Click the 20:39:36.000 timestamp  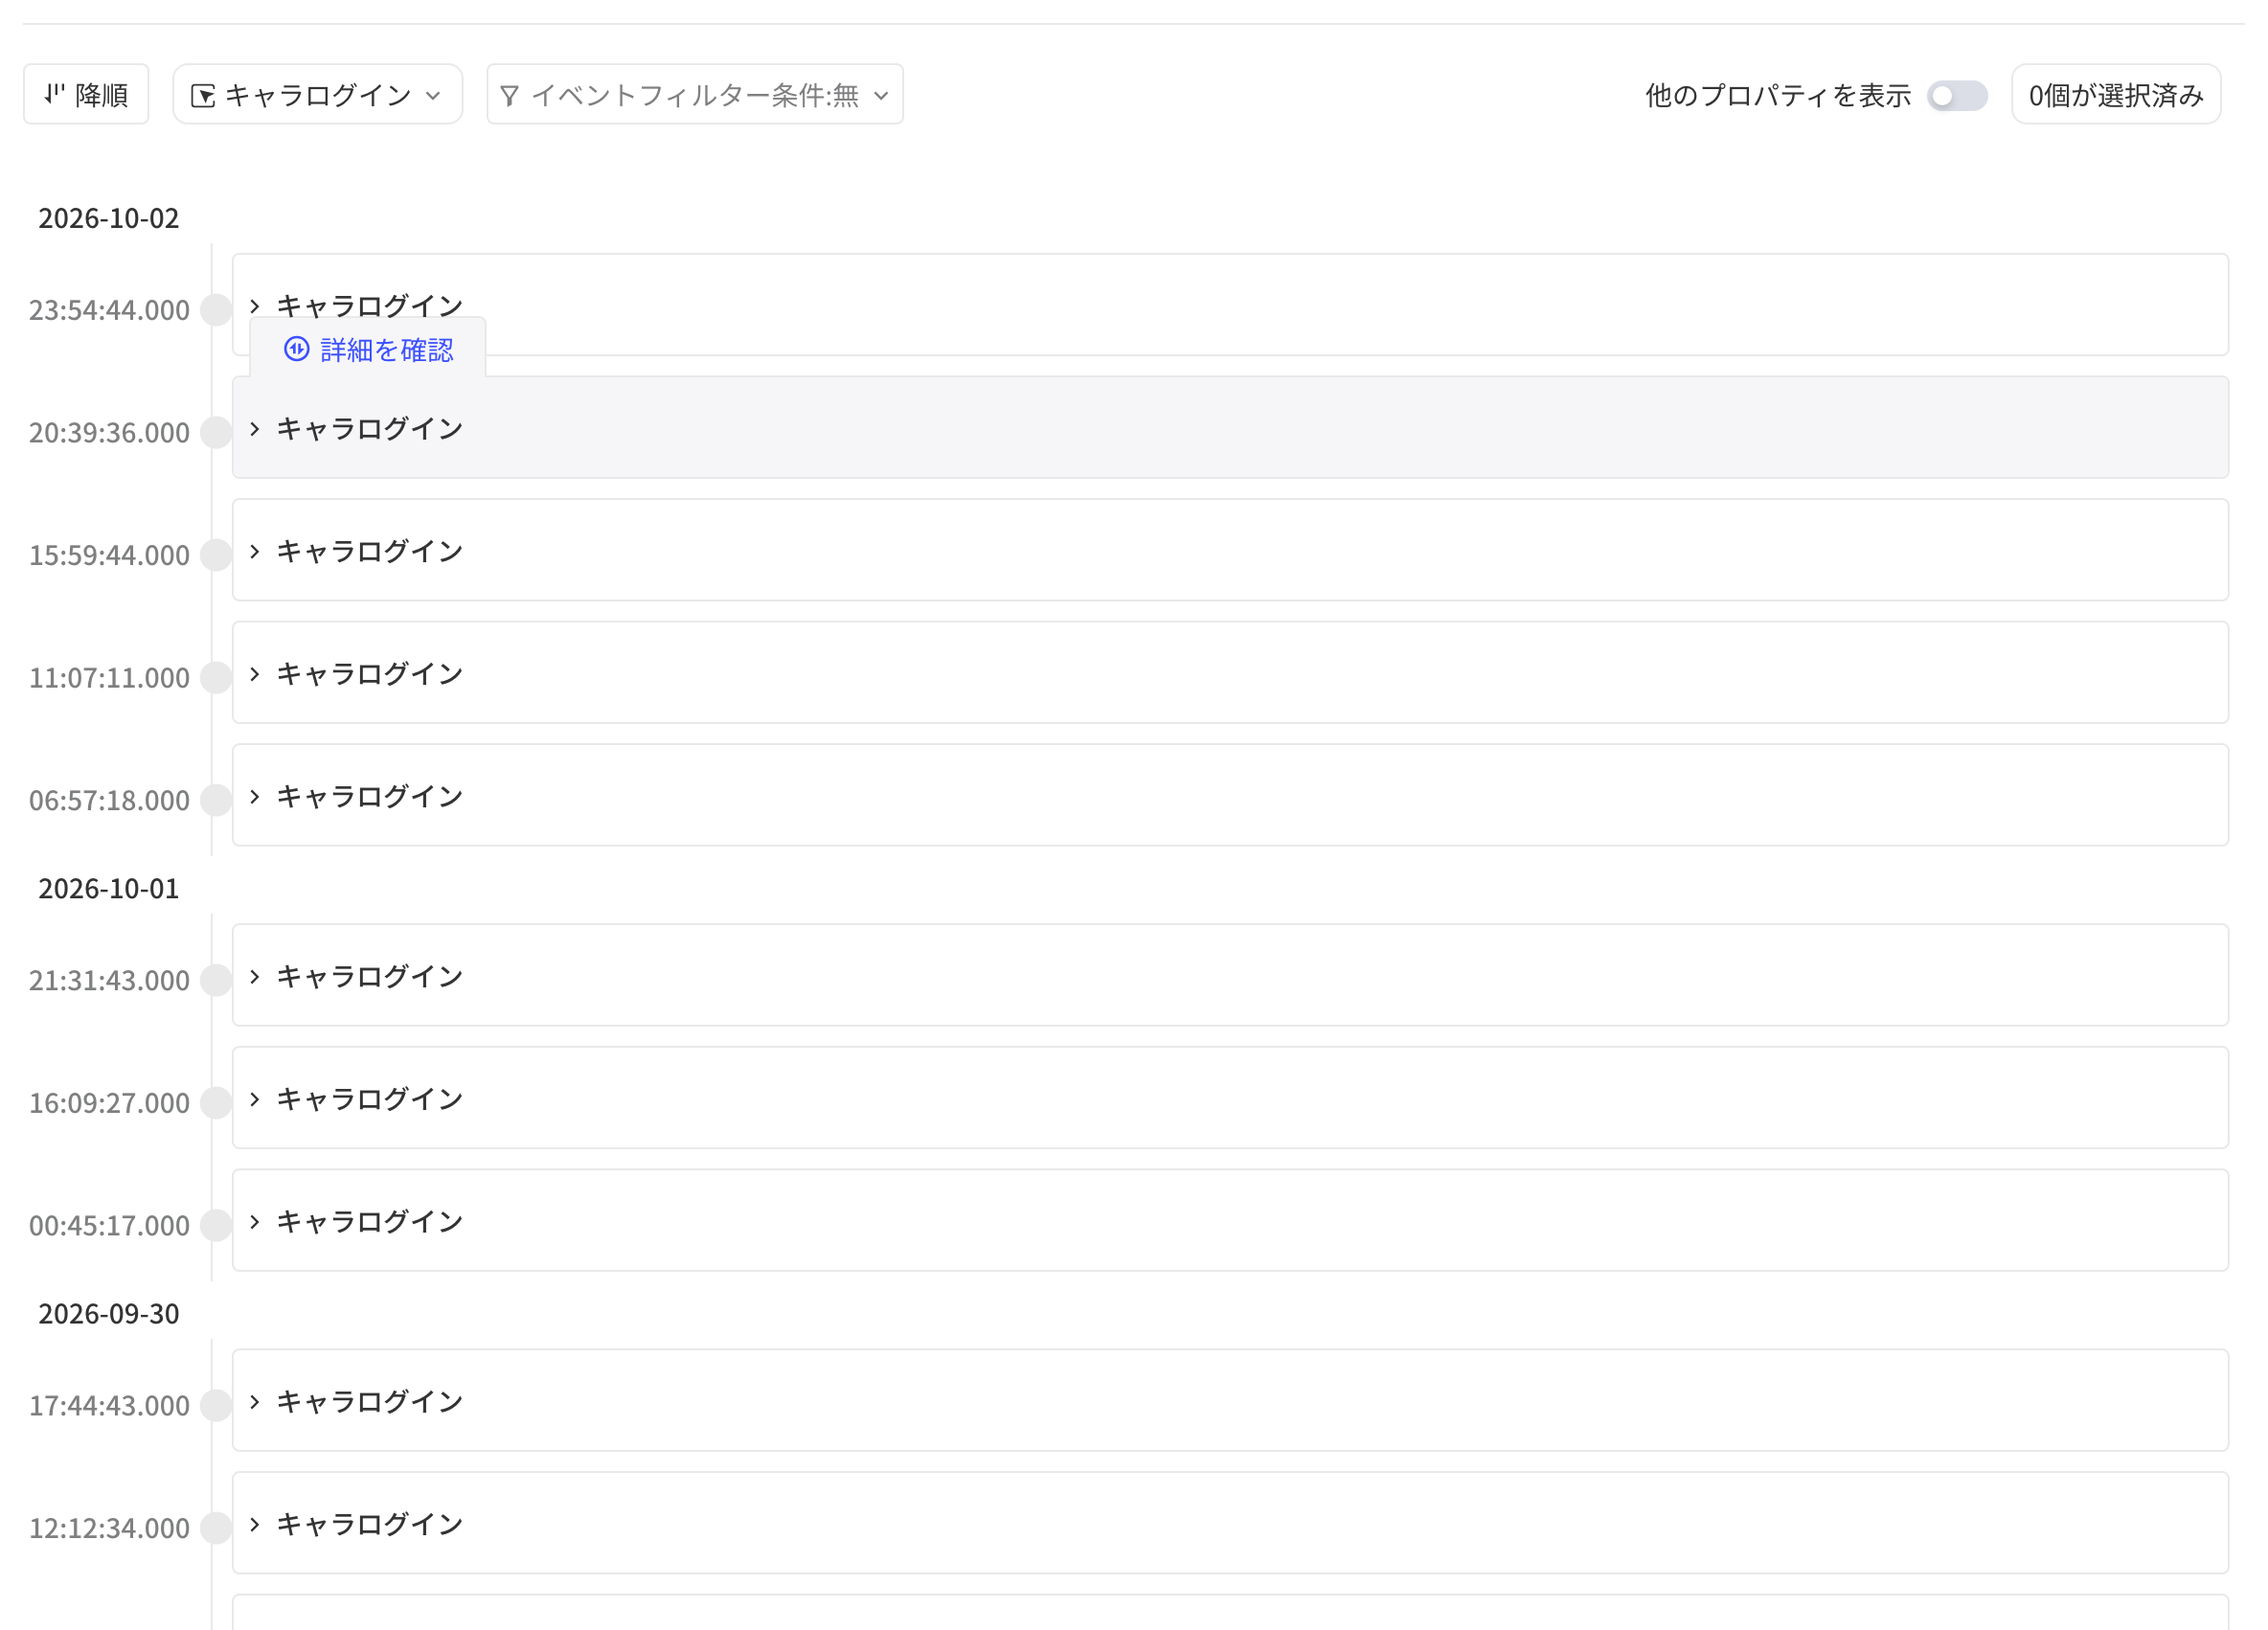click(x=109, y=433)
